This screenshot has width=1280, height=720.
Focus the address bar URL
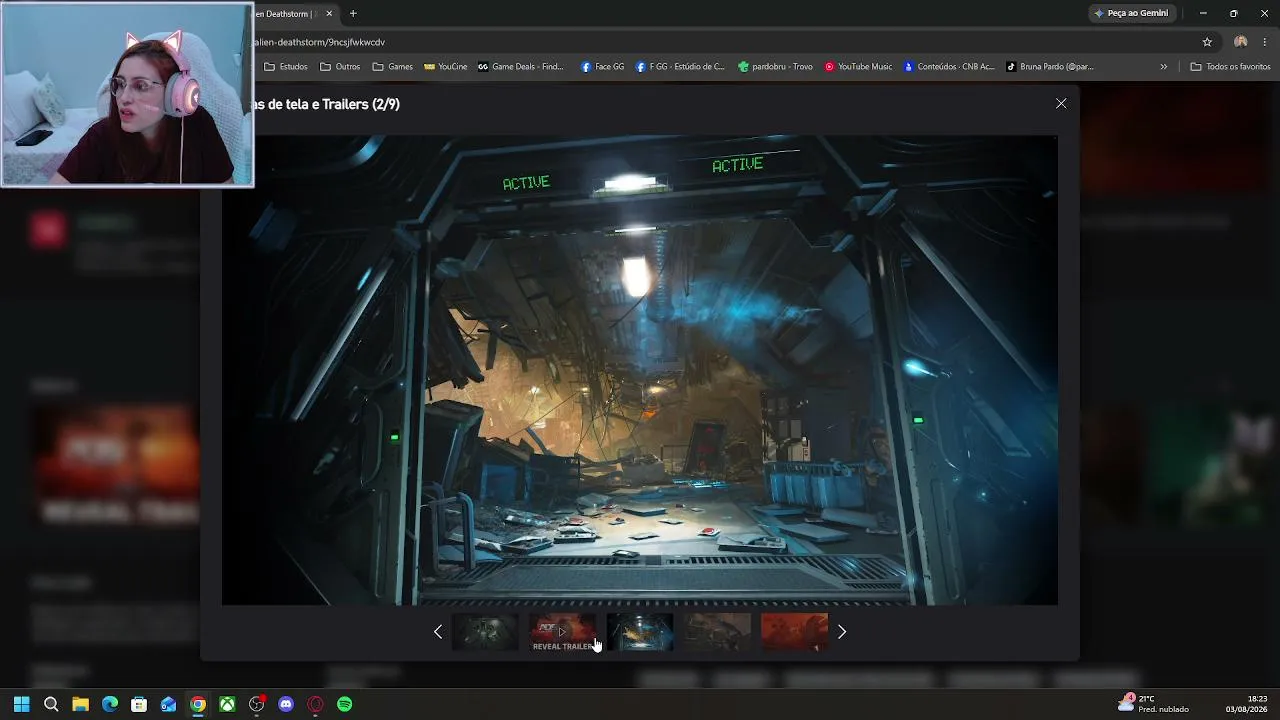tap(320, 42)
